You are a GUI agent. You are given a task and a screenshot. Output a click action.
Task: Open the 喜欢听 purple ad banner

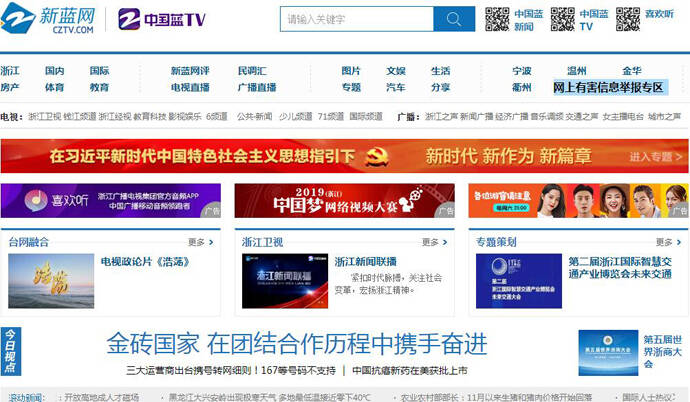110,201
